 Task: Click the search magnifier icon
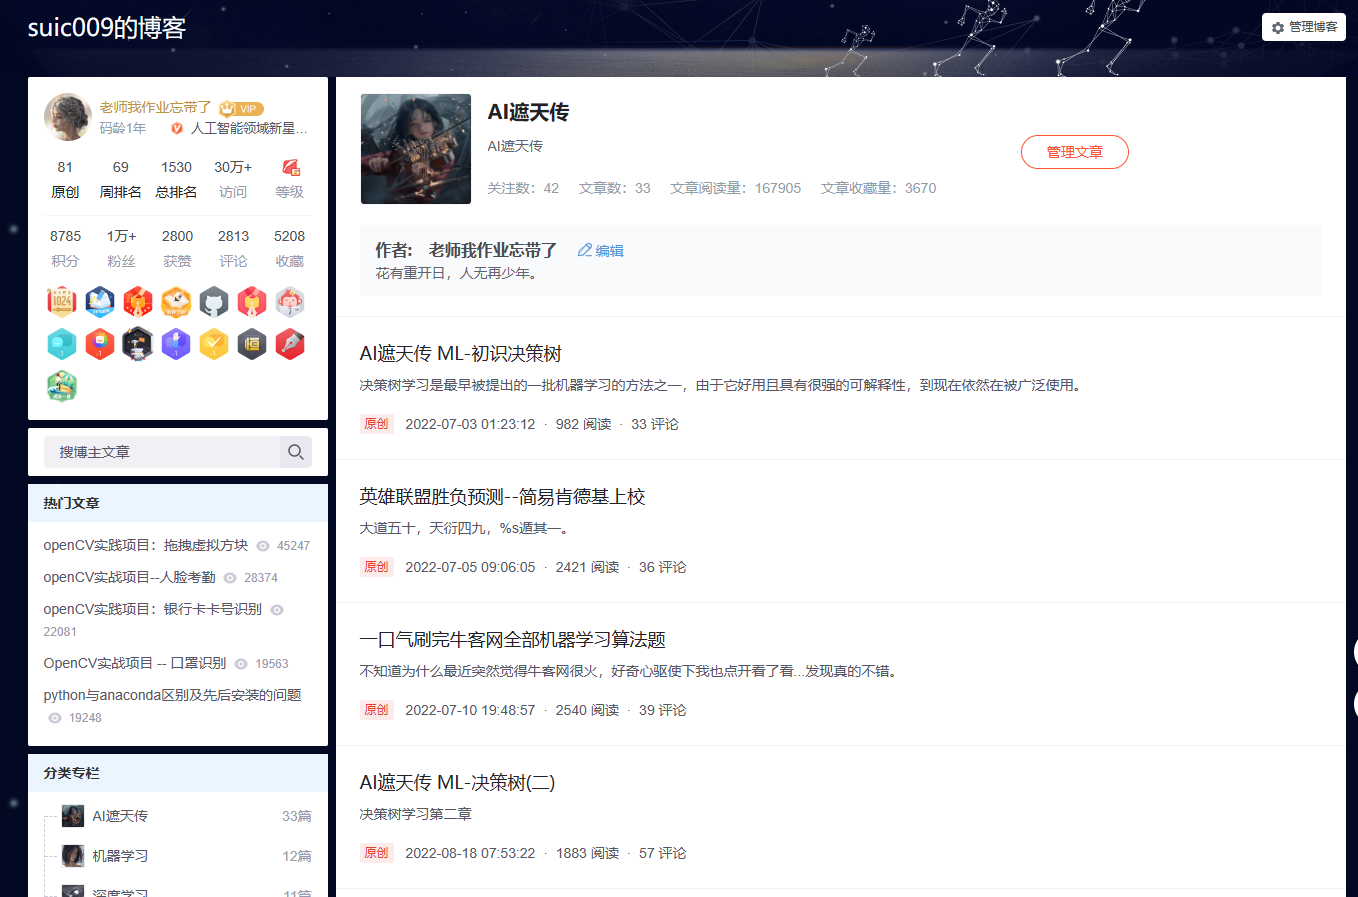296,452
